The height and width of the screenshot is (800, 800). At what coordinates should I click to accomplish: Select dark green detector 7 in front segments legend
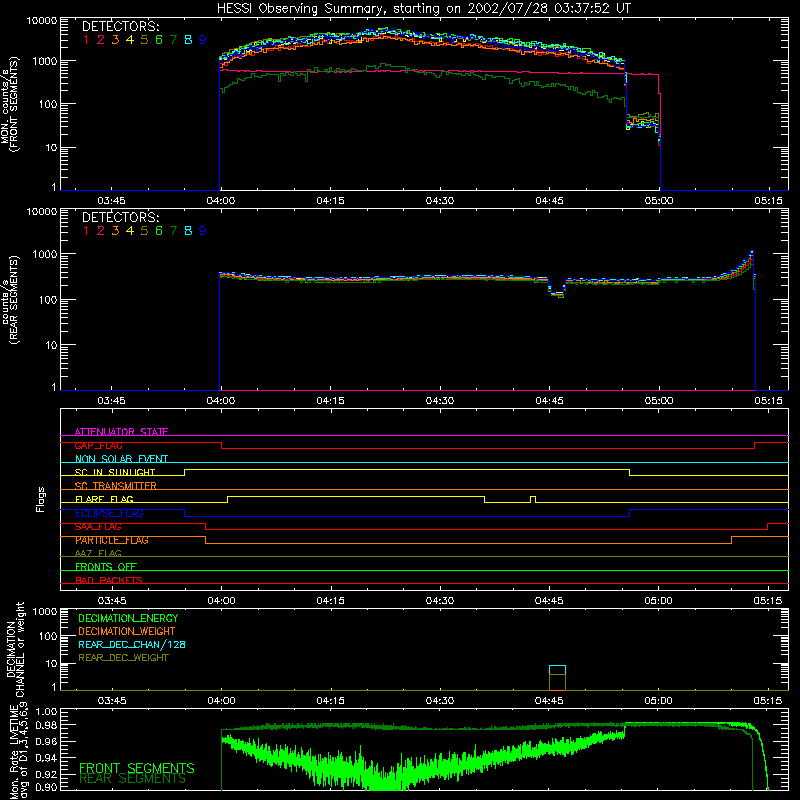pyautogui.click(x=173, y=40)
